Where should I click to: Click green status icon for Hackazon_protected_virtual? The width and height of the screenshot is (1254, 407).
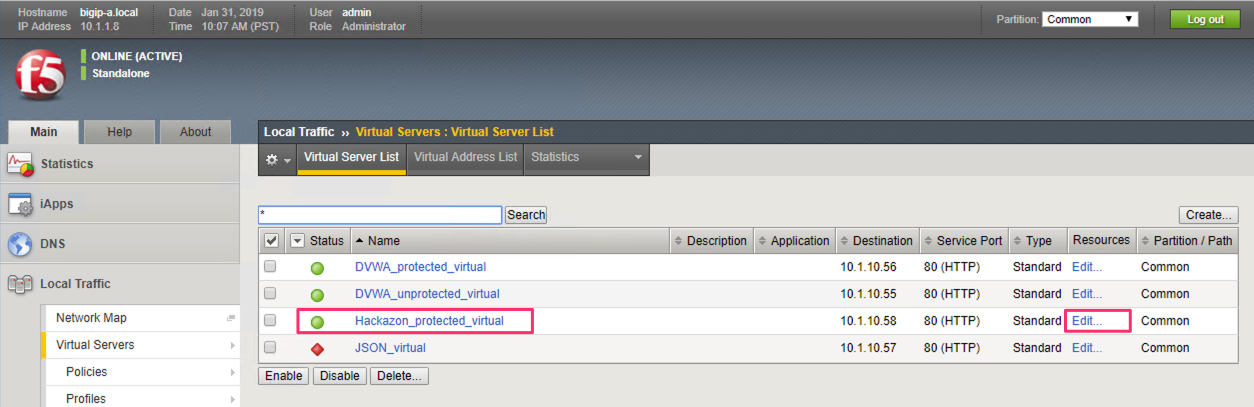point(318,322)
